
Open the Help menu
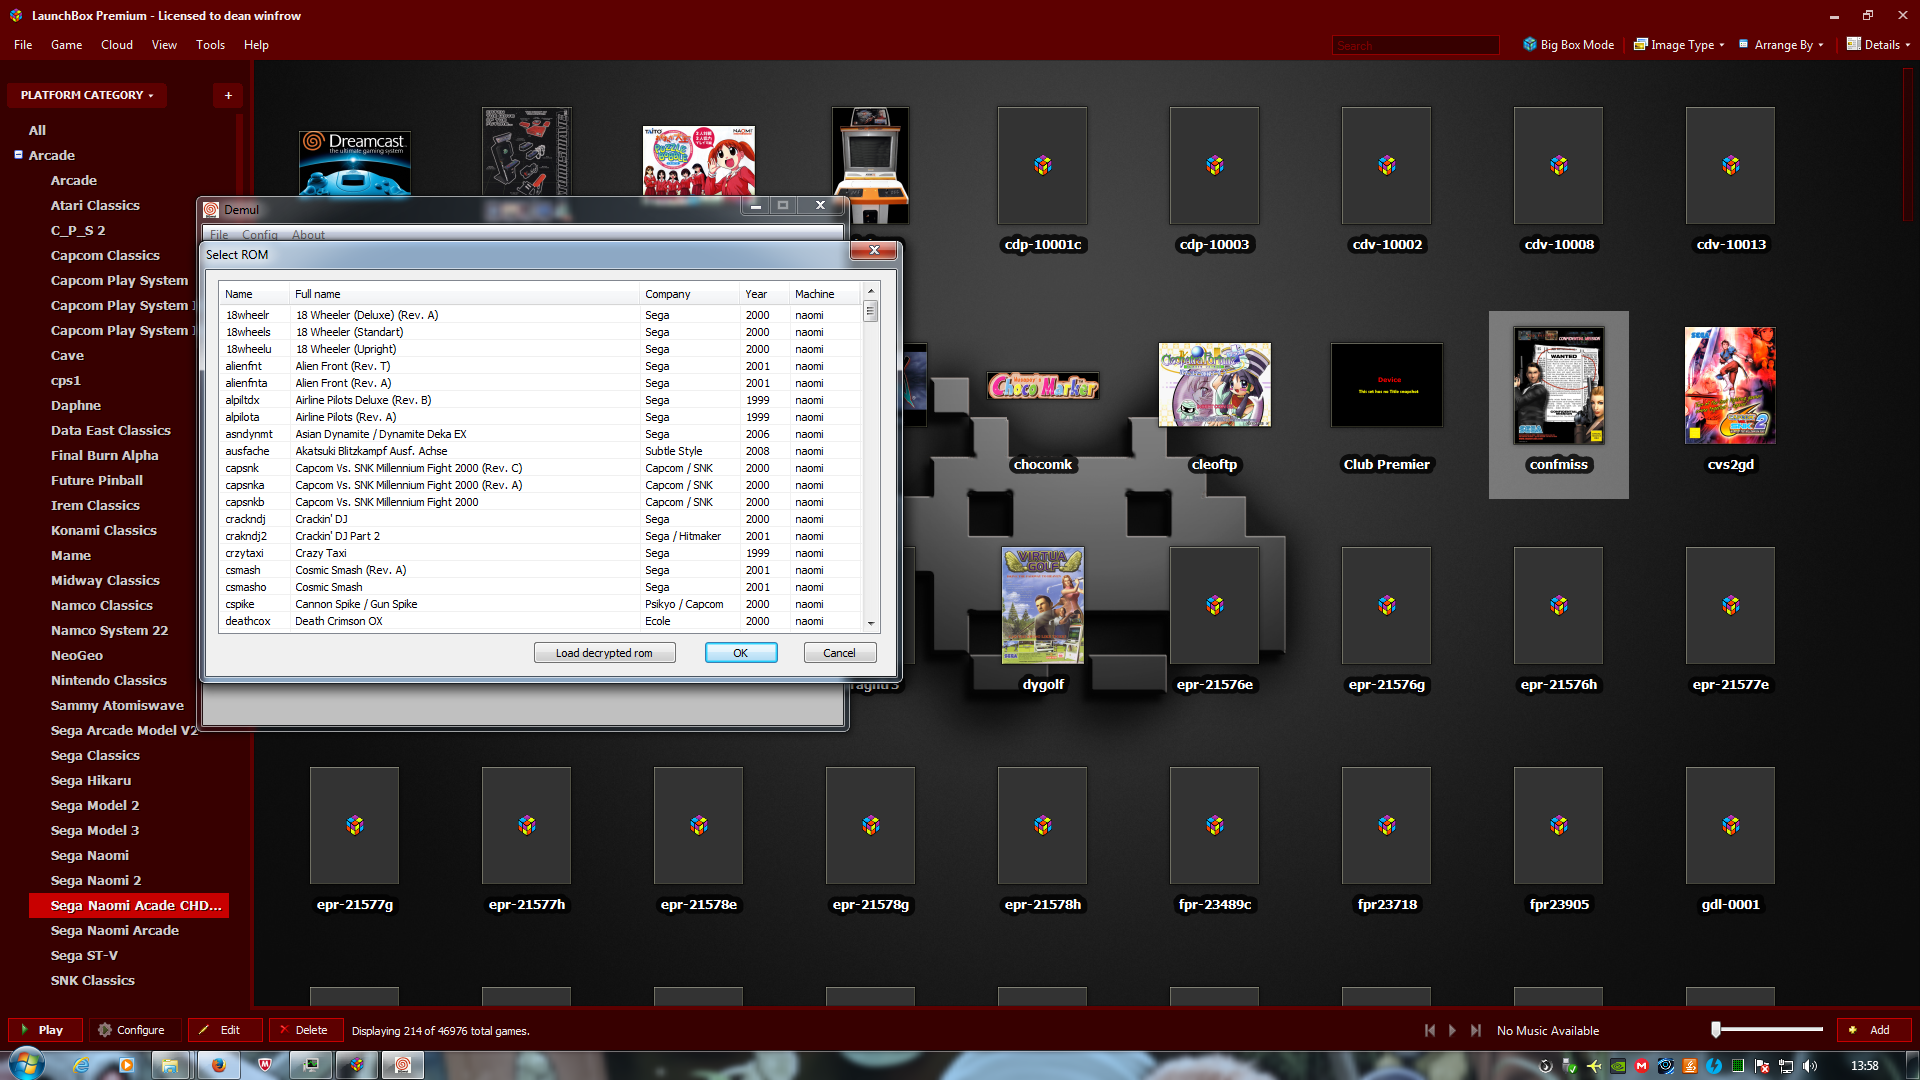point(256,45)
